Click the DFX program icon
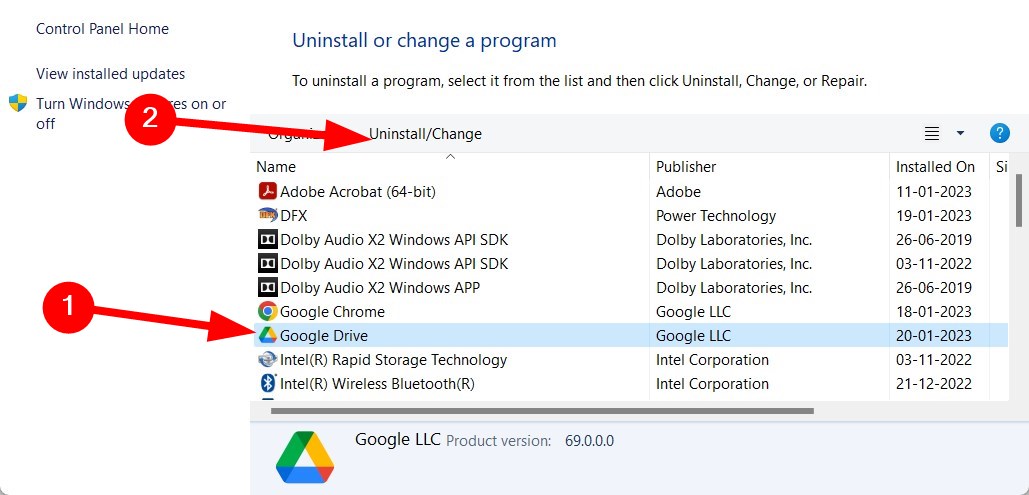 point(267,215)
